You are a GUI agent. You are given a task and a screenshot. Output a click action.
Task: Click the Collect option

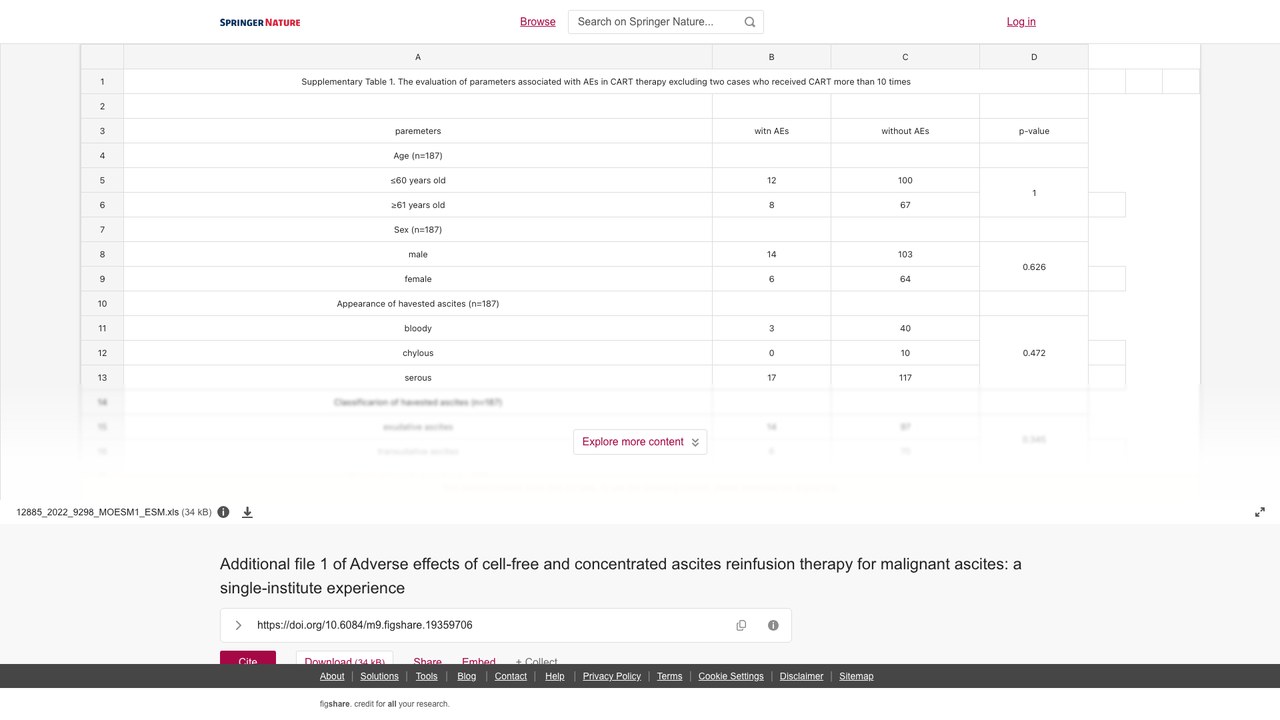tap(537, 661)
